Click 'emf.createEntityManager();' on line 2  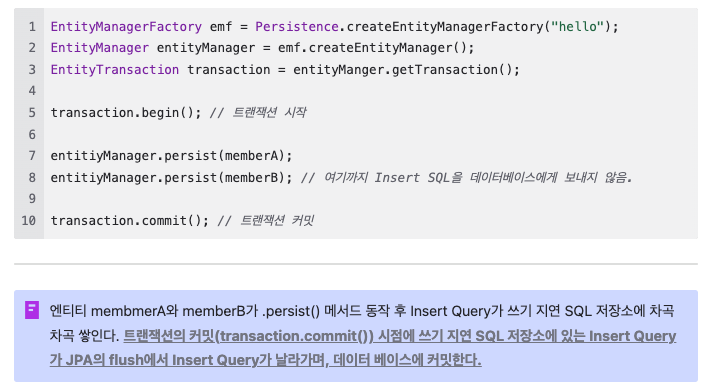coord(376,48)
